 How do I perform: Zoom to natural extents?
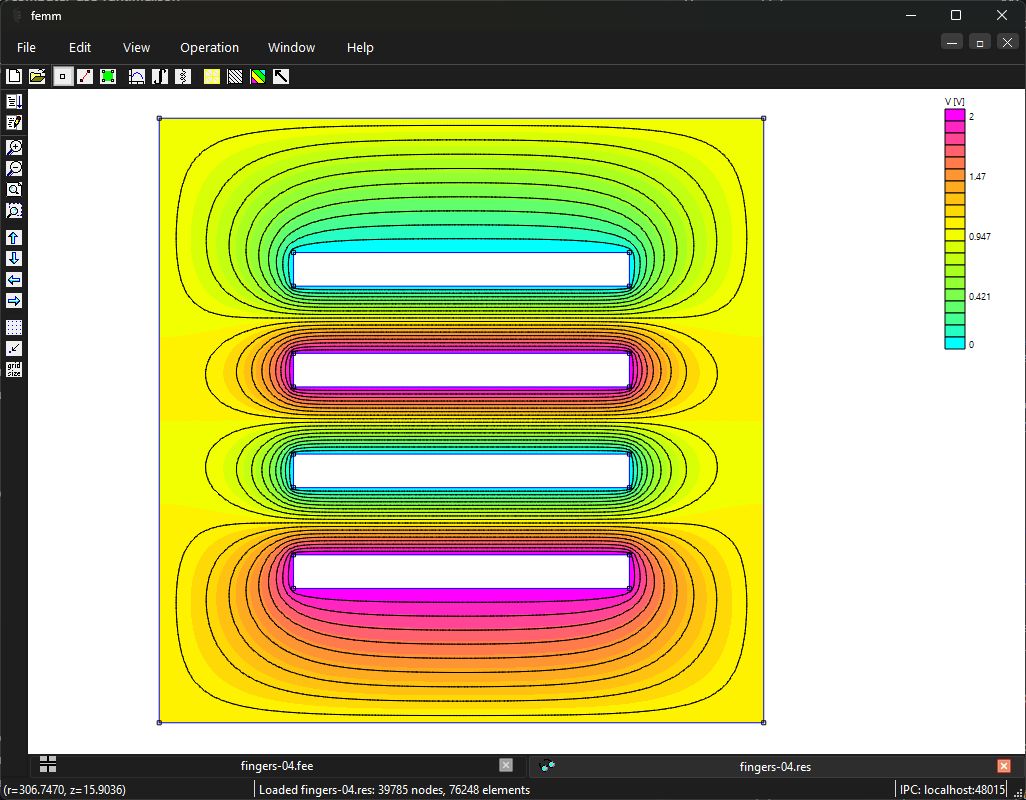tap(14, 189)
